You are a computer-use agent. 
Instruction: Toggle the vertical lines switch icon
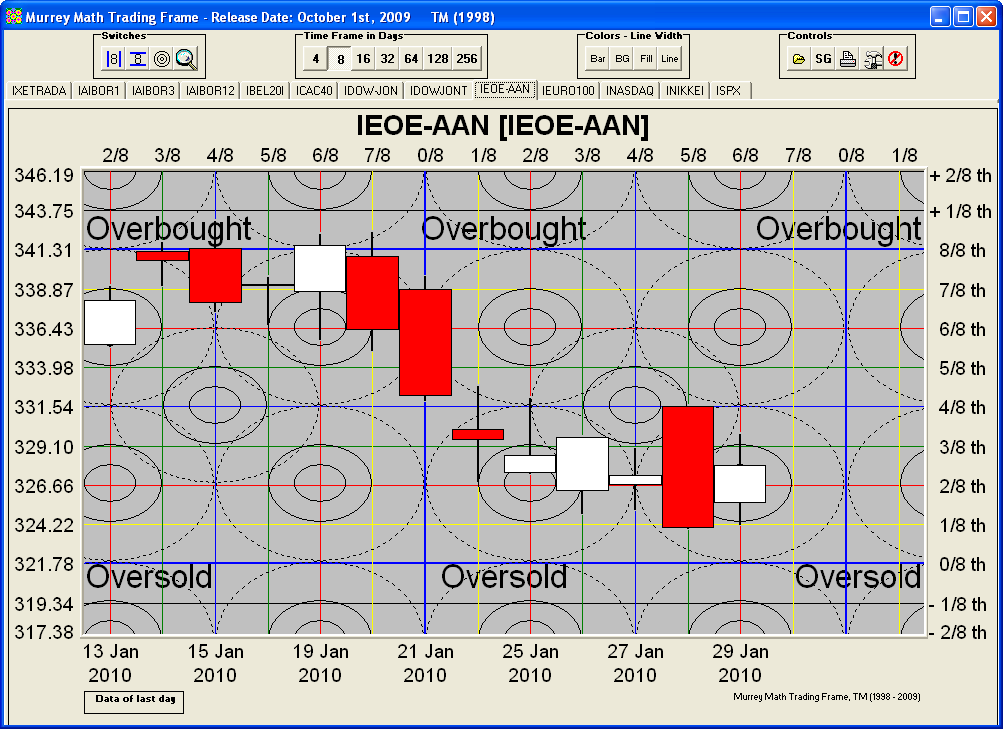click(113, 59)
